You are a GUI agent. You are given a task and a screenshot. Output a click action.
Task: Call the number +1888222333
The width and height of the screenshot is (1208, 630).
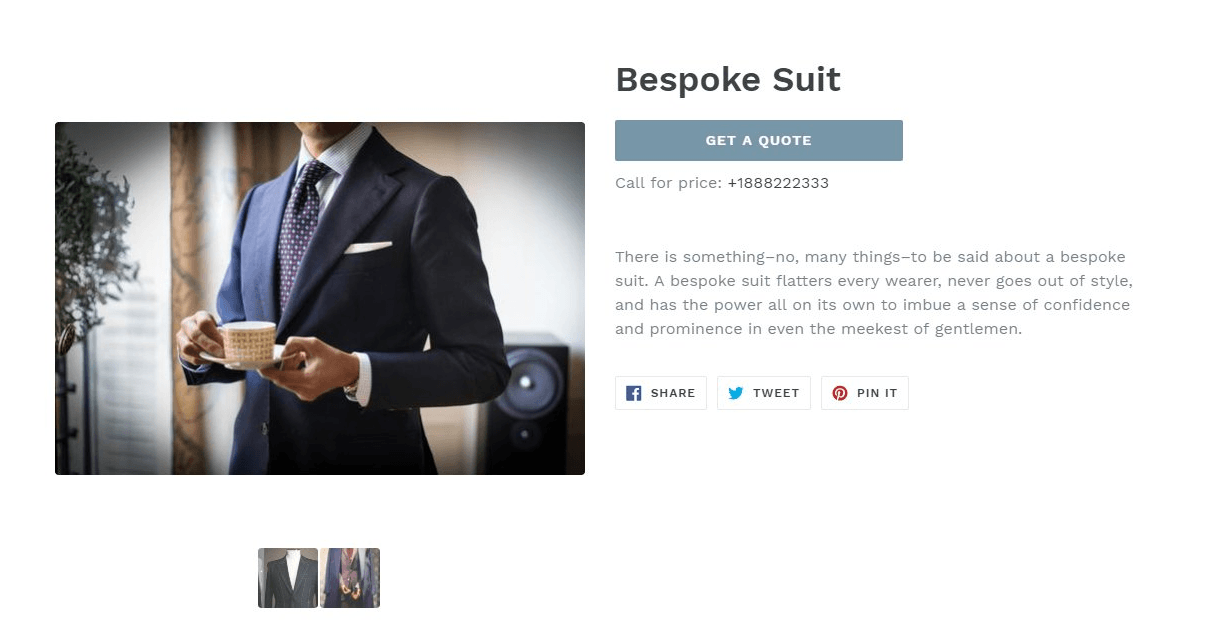(x=779, y=183)
